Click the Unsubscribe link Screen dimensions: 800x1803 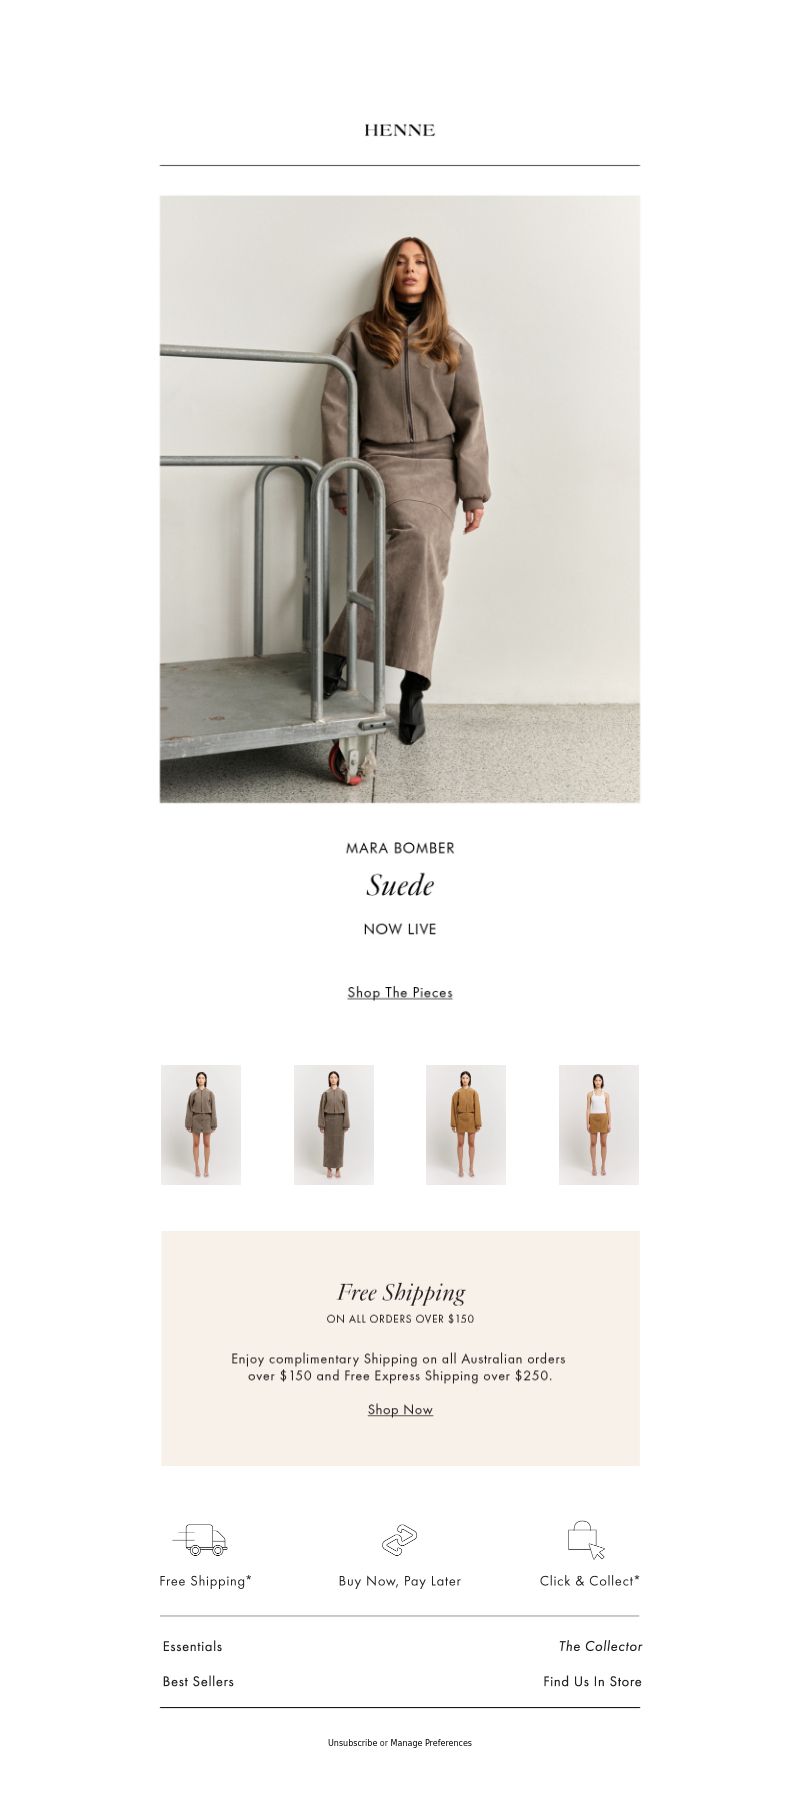(352, 1743)
